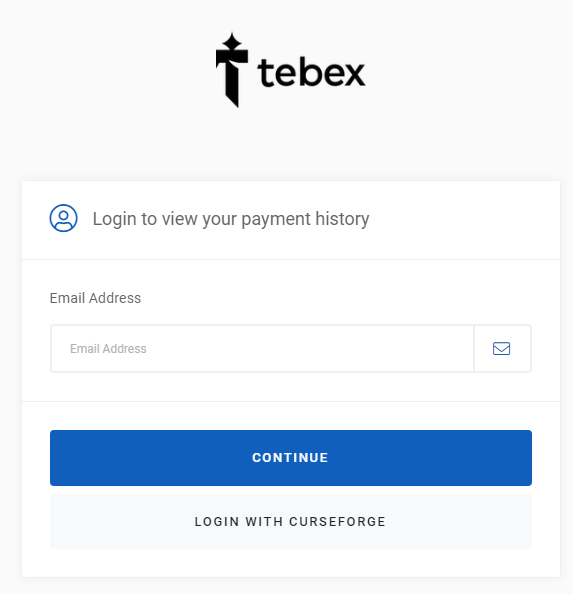Click the 'Email Address' field label

95,298
